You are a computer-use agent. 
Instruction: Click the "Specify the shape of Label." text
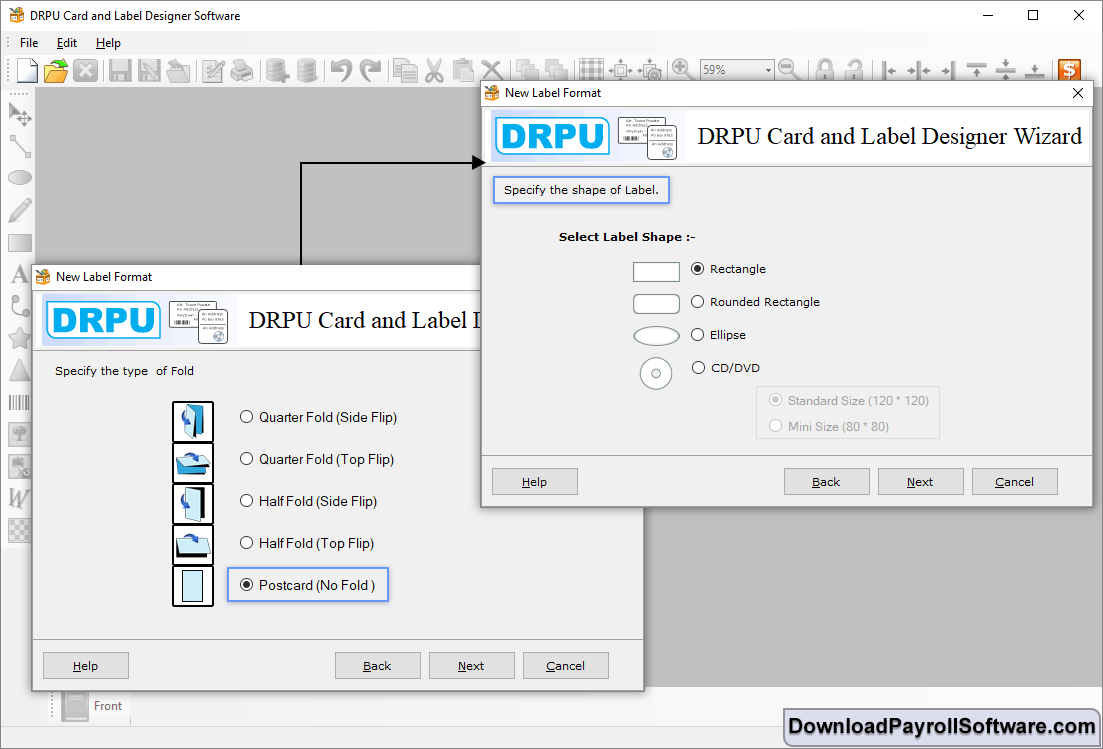point(581,190)
